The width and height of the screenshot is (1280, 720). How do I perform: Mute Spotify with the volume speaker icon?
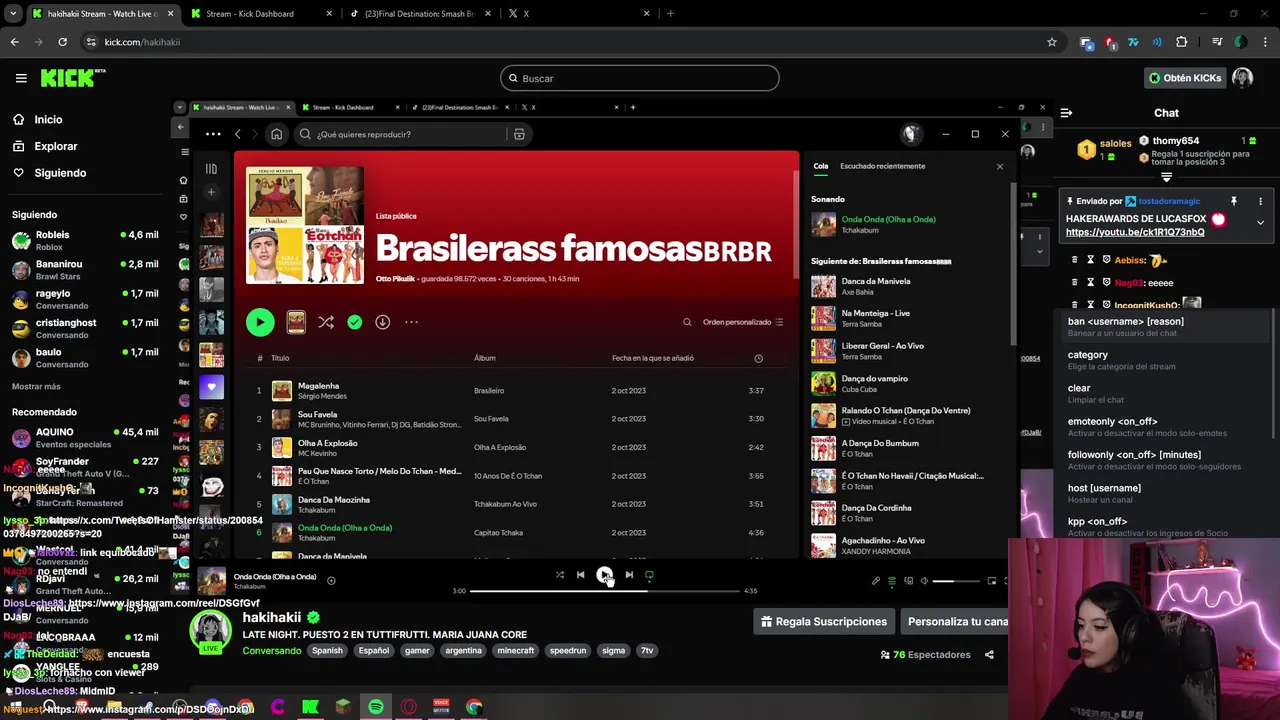pyautogui.click(x=924, y=581)
